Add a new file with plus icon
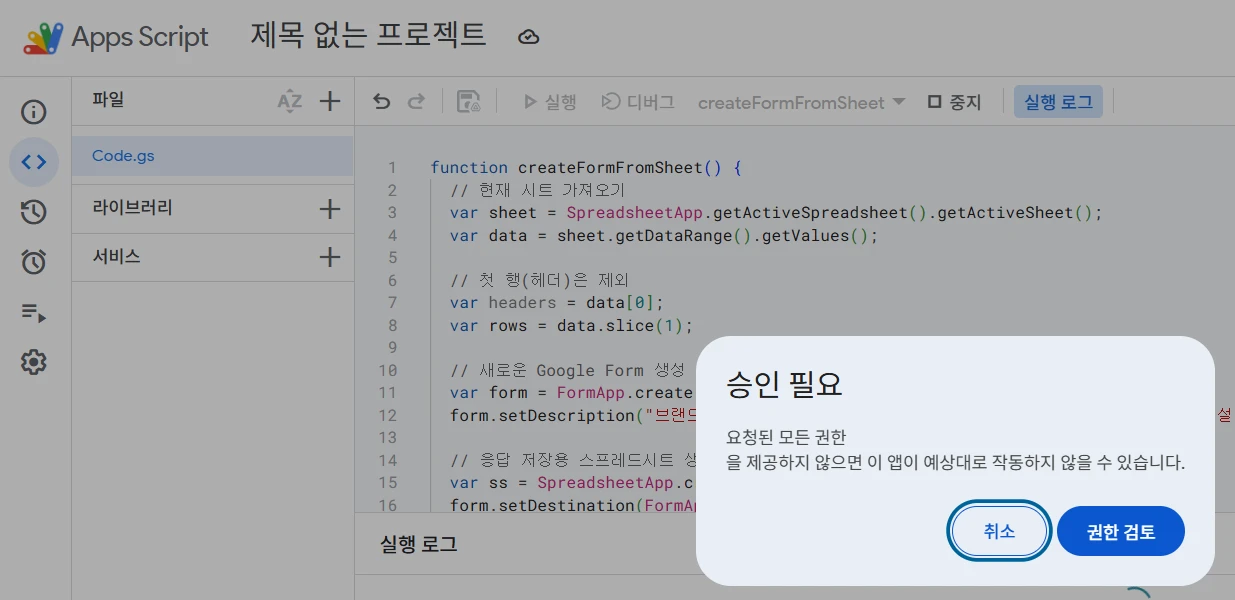 [330, 101]
